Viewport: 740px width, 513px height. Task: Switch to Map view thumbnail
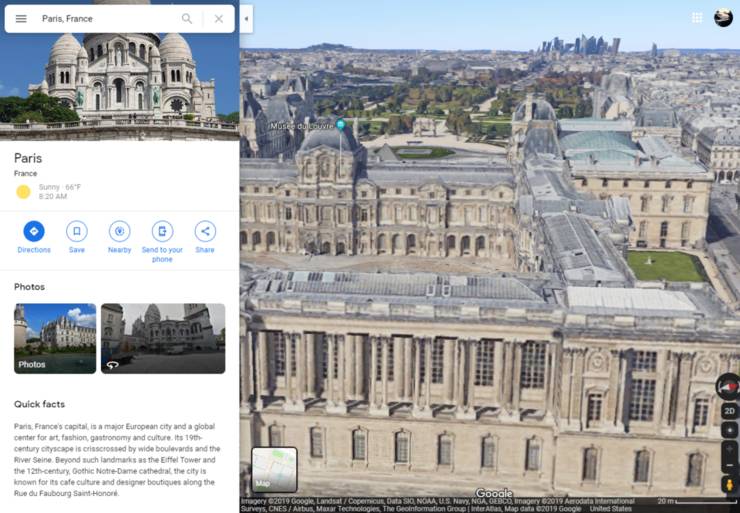click(x=274, y=469)
